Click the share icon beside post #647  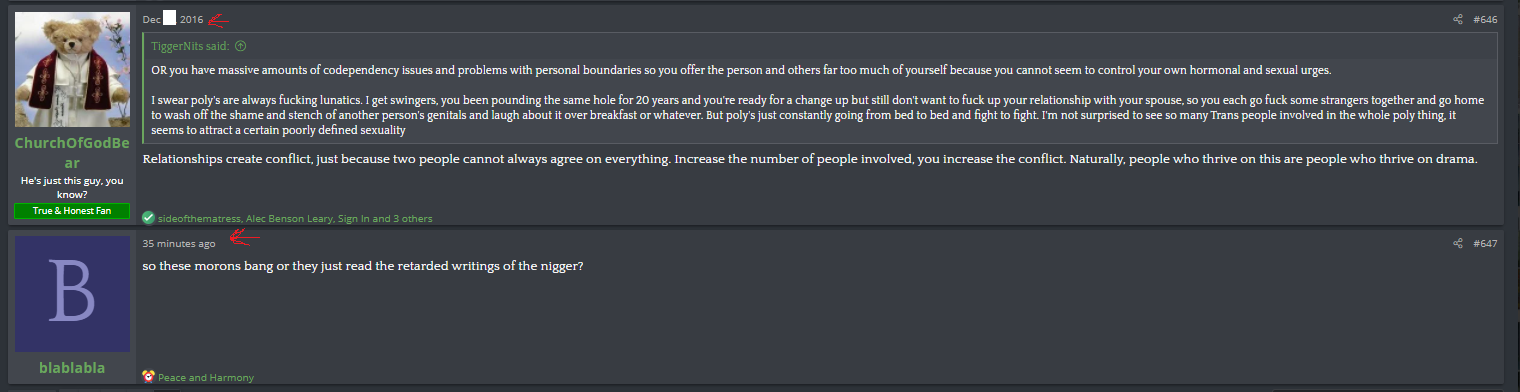point(1458,243)
